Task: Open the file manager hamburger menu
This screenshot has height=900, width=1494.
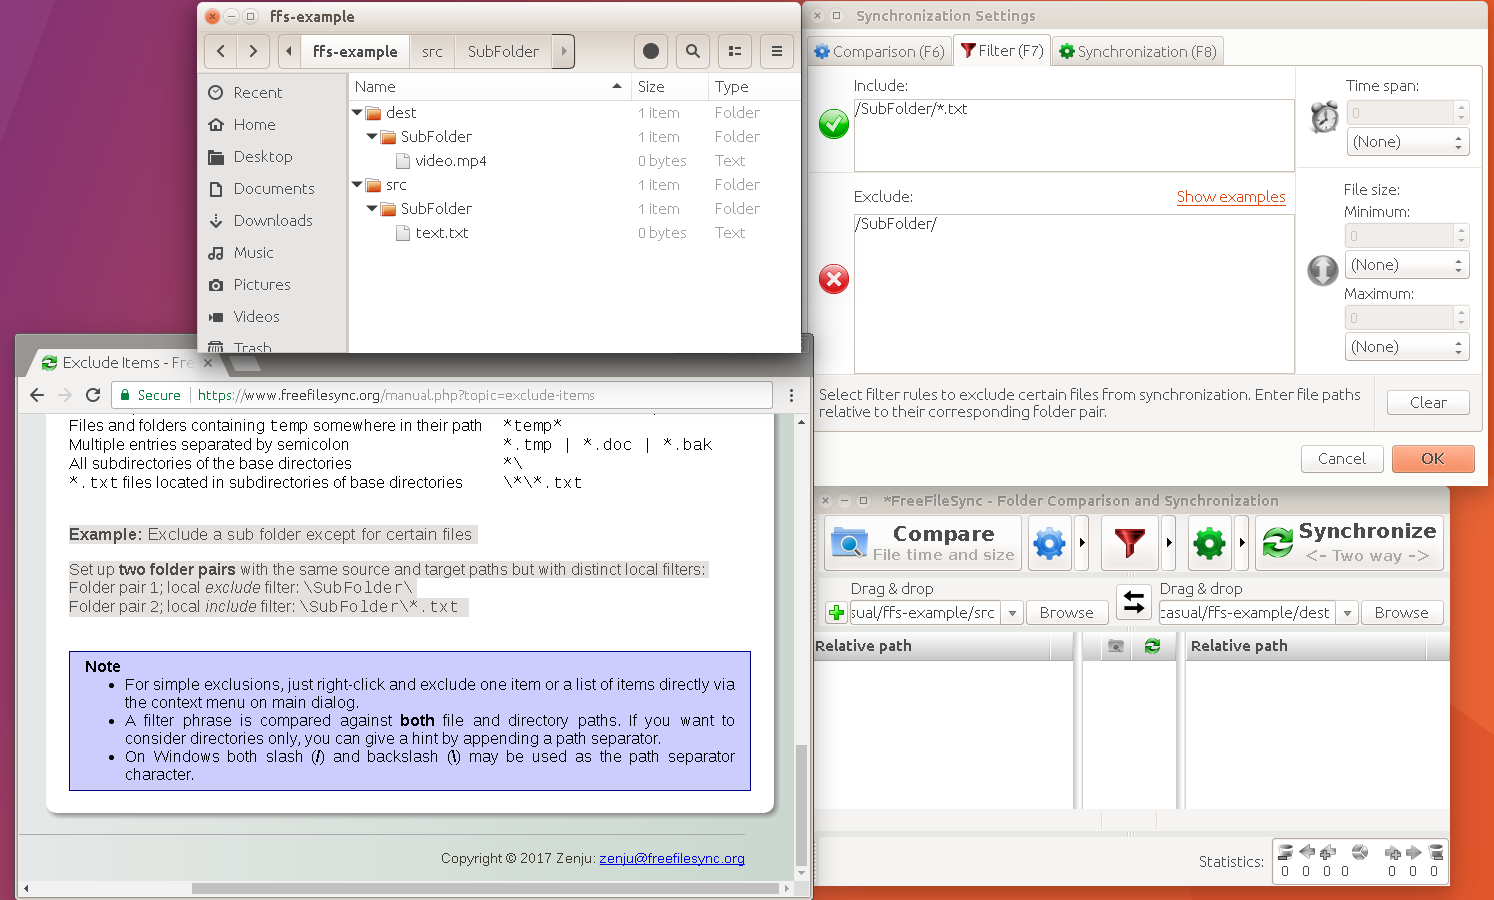Action: click(x=777, y=51)
